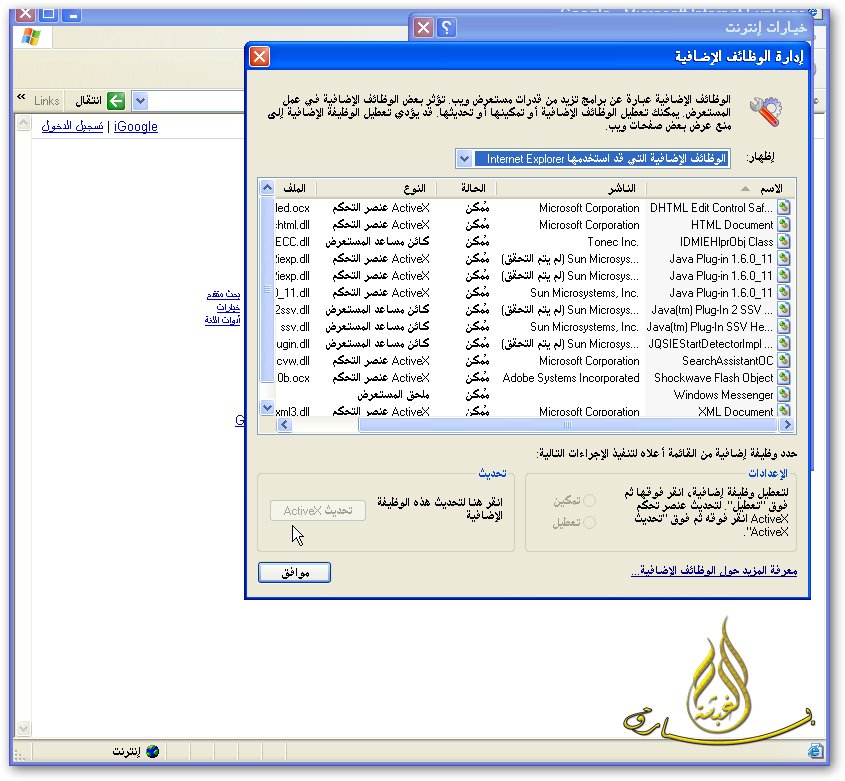Screen dimensions: 845x781
Task: Click the XML Document row icon
Action: tap(784, 411)
